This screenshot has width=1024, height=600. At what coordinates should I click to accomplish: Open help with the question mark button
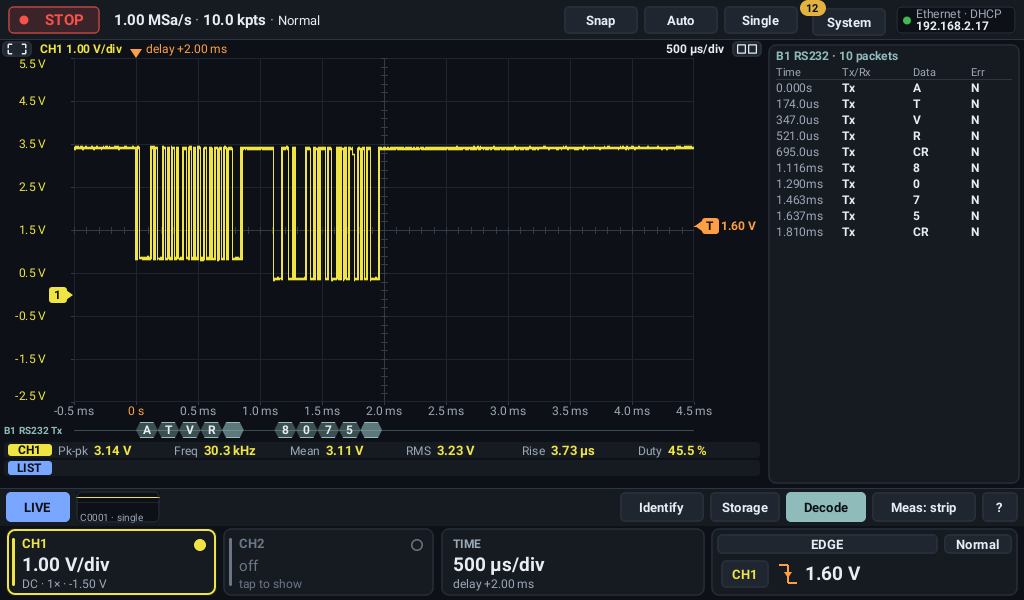click(999, 507)
